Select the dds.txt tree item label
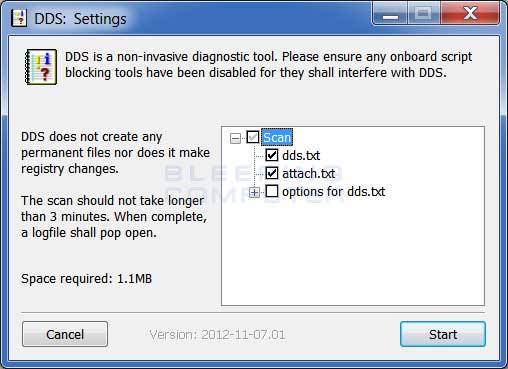The width and height of the screenshot is (508, 369). (301, 155)
